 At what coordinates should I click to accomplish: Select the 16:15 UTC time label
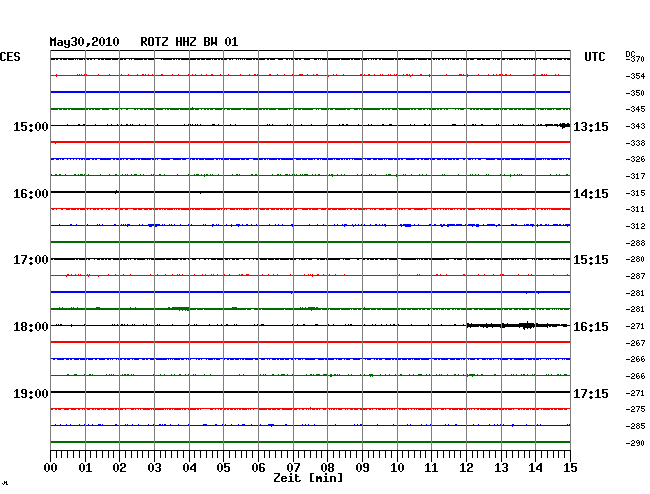(591, 327)
